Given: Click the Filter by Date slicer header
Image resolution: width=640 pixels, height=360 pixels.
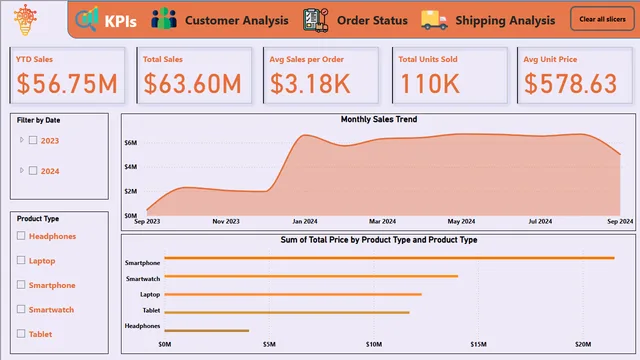Looking at the screenshot, I should point(38,120).
